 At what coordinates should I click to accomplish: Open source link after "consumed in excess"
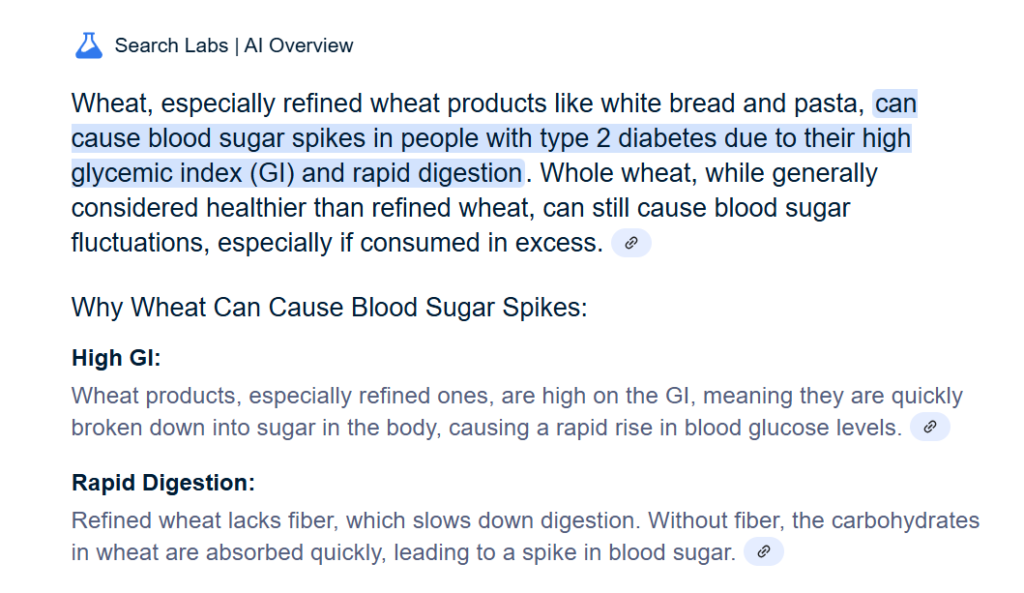pos(631,243)
